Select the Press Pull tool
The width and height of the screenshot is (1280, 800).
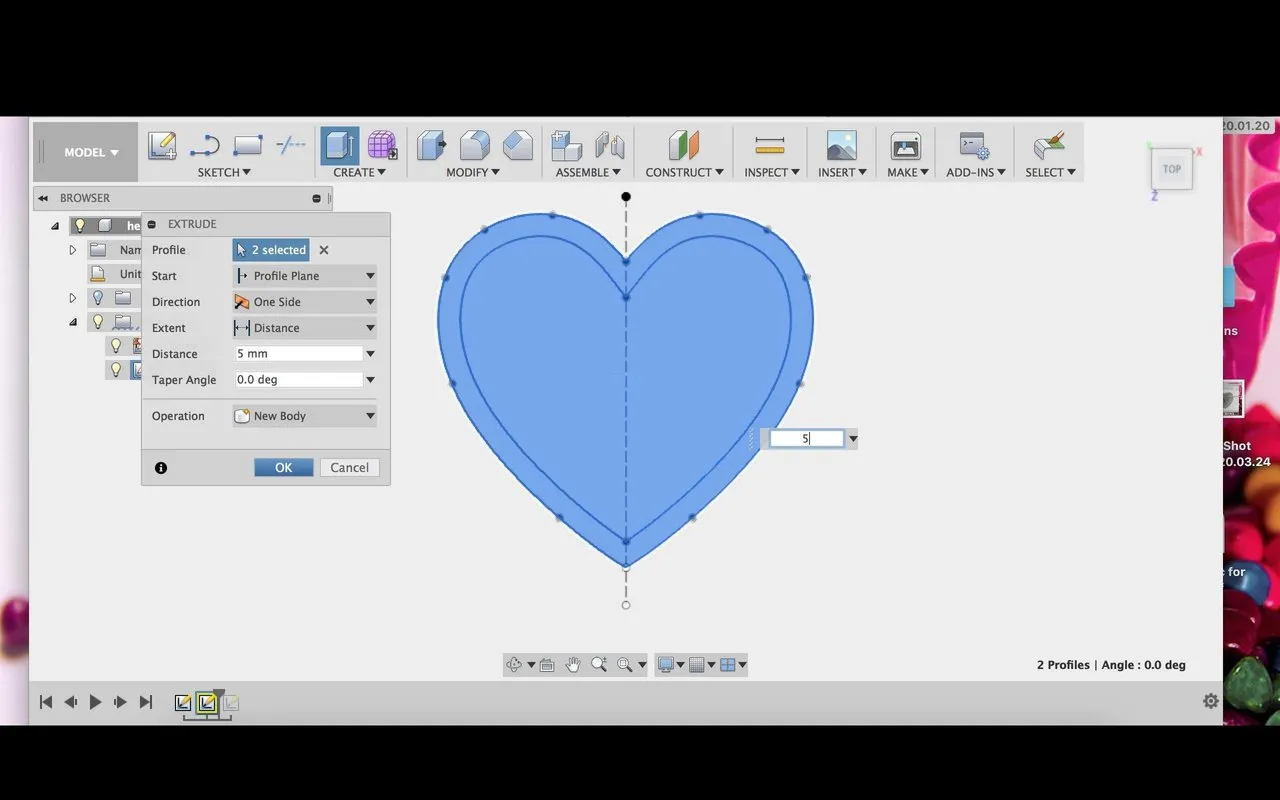point(431,146)
